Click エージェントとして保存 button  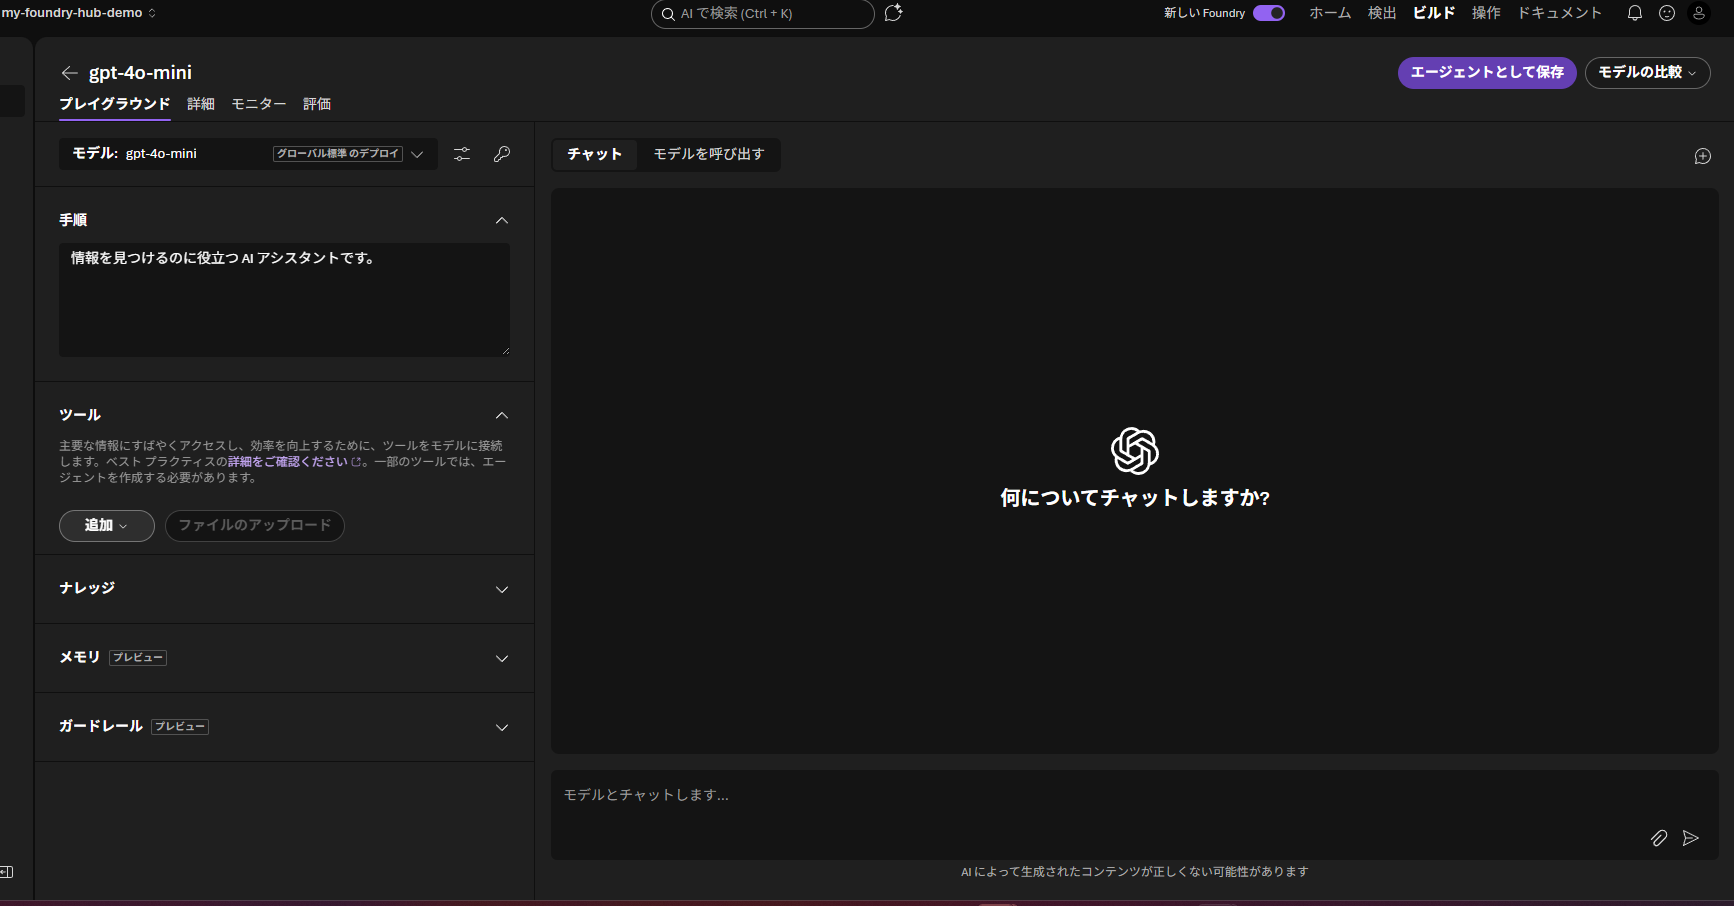tap(1487, 73)
